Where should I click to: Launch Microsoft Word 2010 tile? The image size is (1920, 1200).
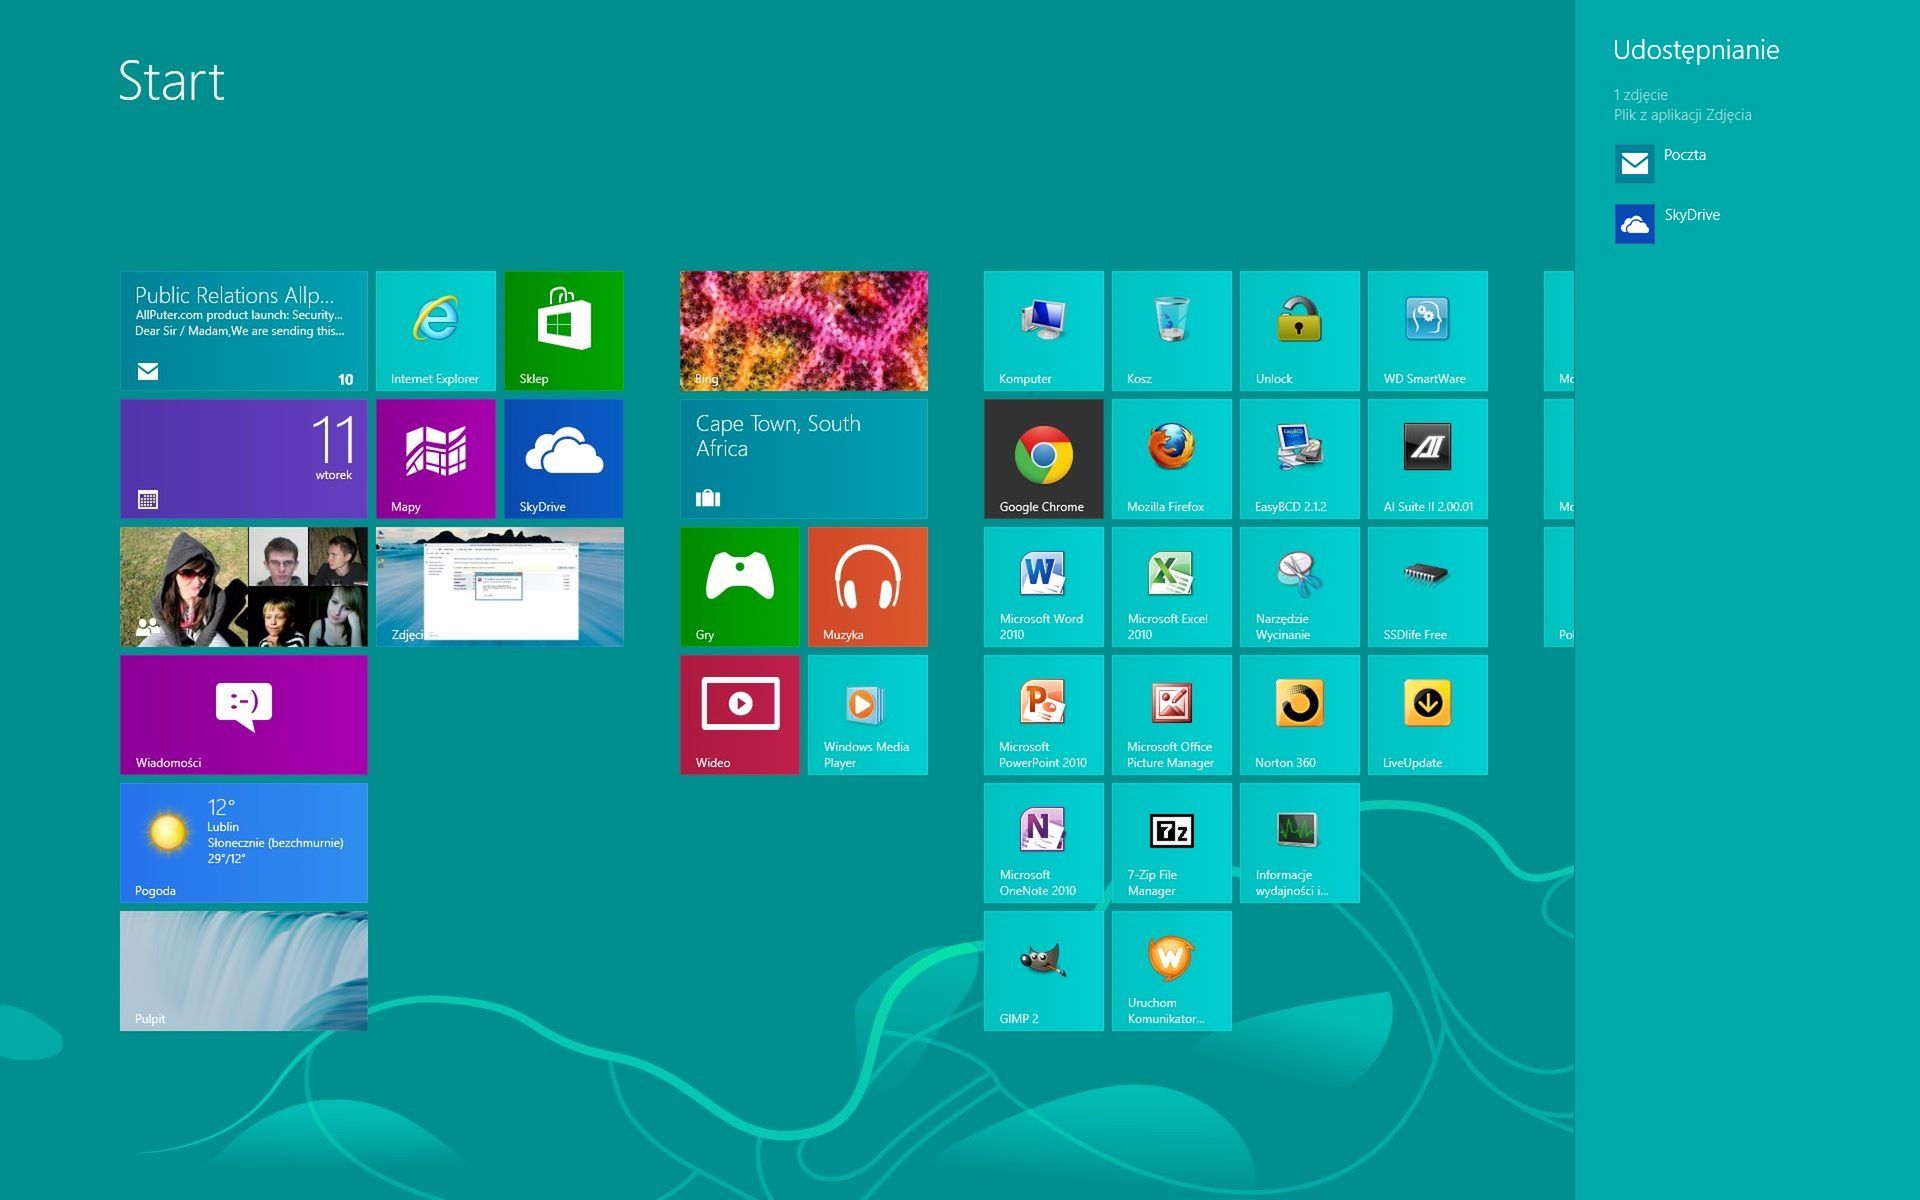(x=1044, y=587)
